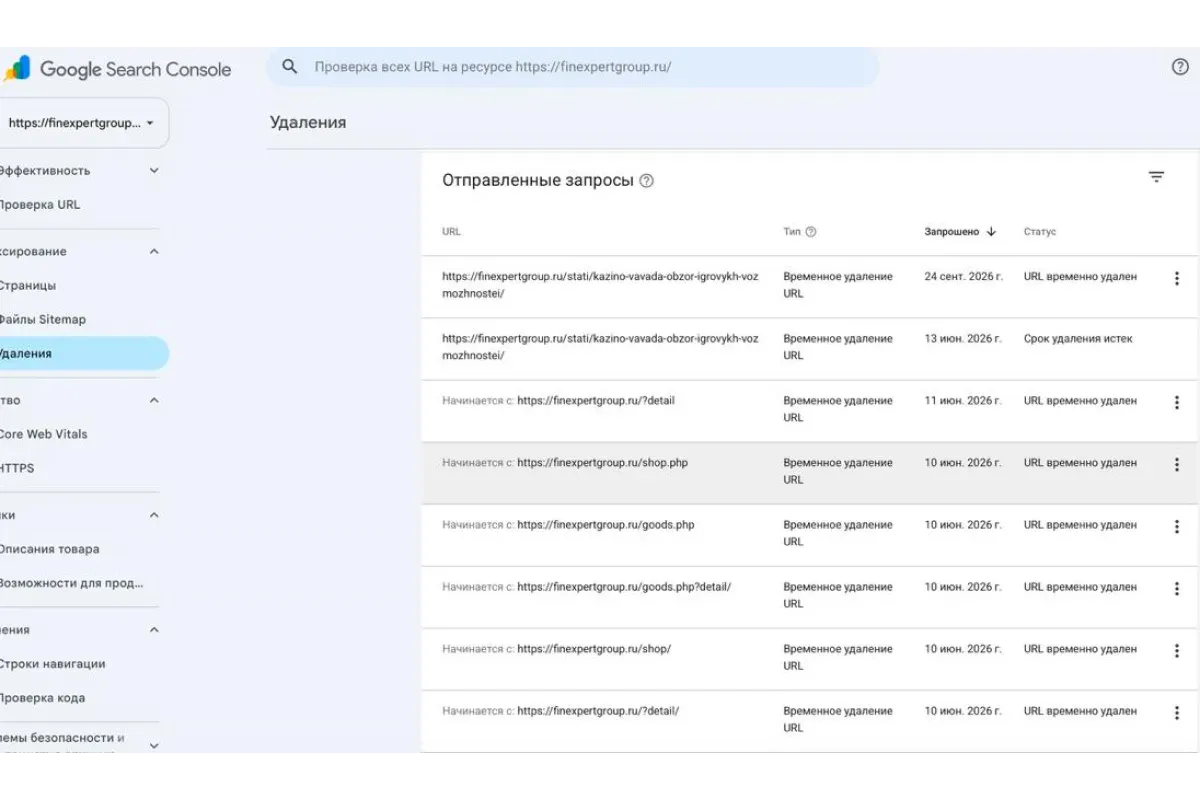Click the search magnifier icon
Image resolution: width=1200 pixels, height=800 pixels.
pyautogui.click(x=290, y=67)
